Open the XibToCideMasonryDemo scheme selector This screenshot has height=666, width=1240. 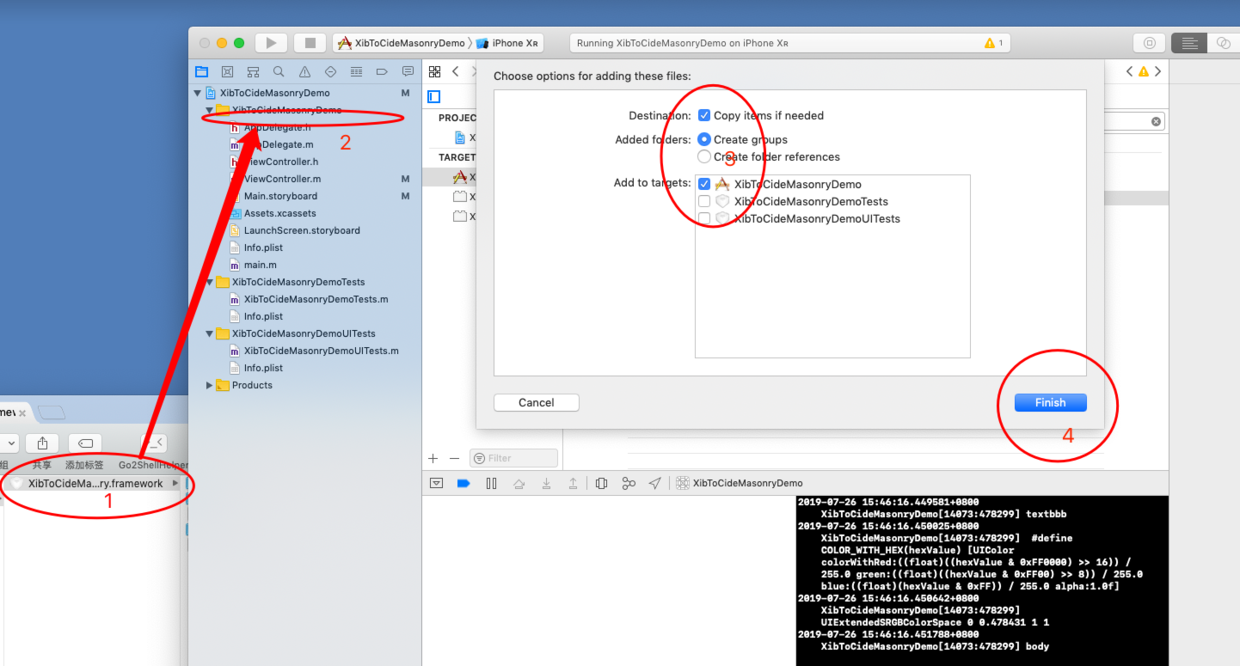tap(401, 43)
